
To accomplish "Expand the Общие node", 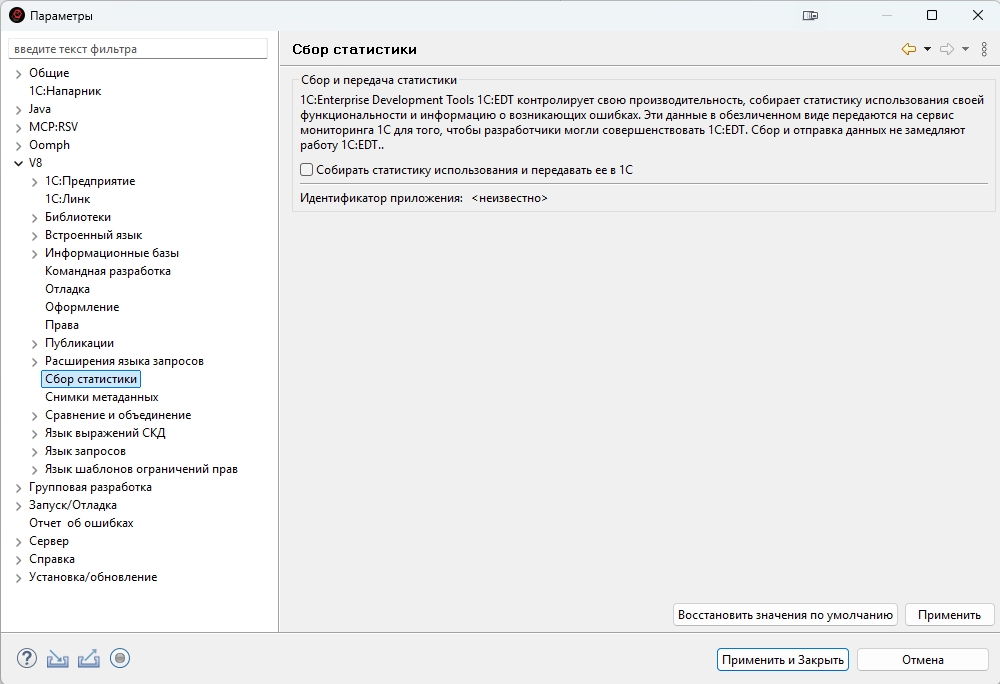I will (18, 74).
